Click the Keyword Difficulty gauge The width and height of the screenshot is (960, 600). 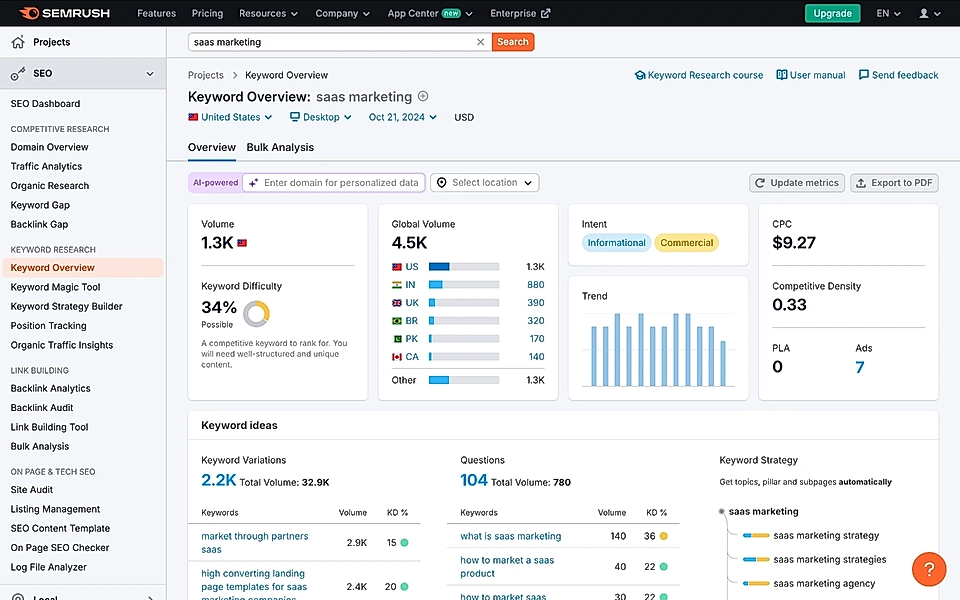click(x=256, y=312)
